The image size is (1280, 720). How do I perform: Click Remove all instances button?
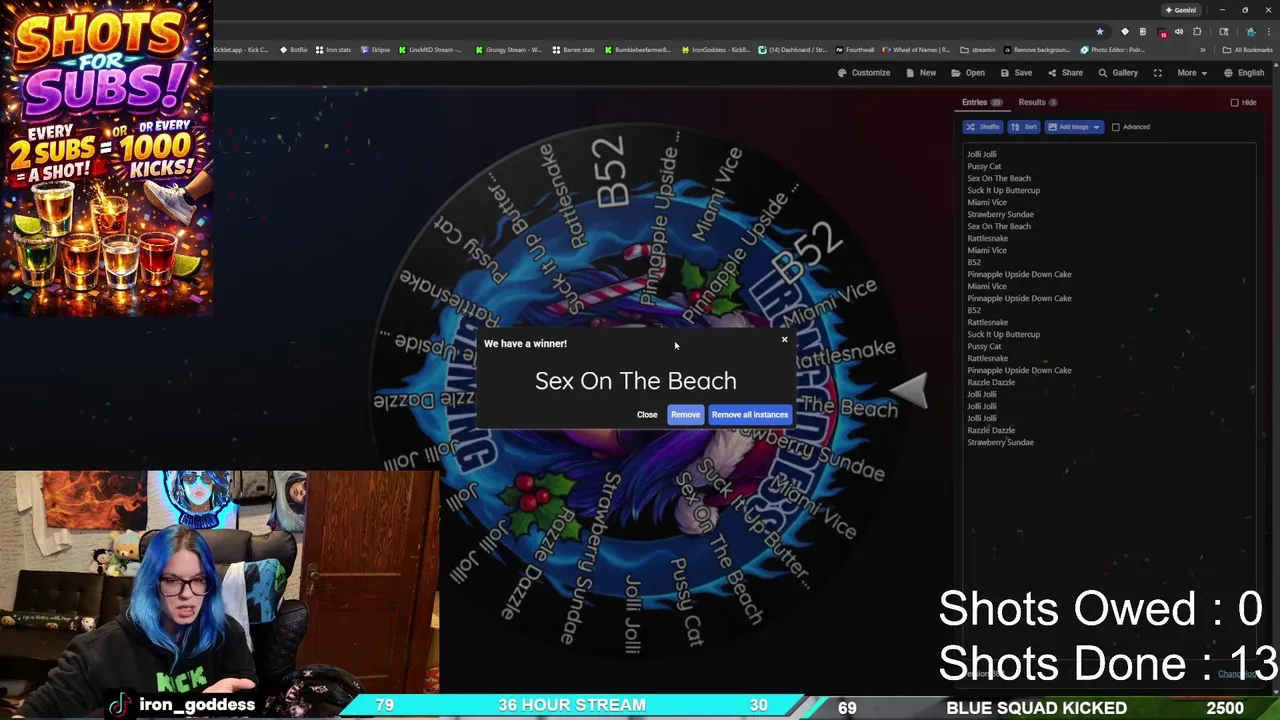click(x=750, y=415)
